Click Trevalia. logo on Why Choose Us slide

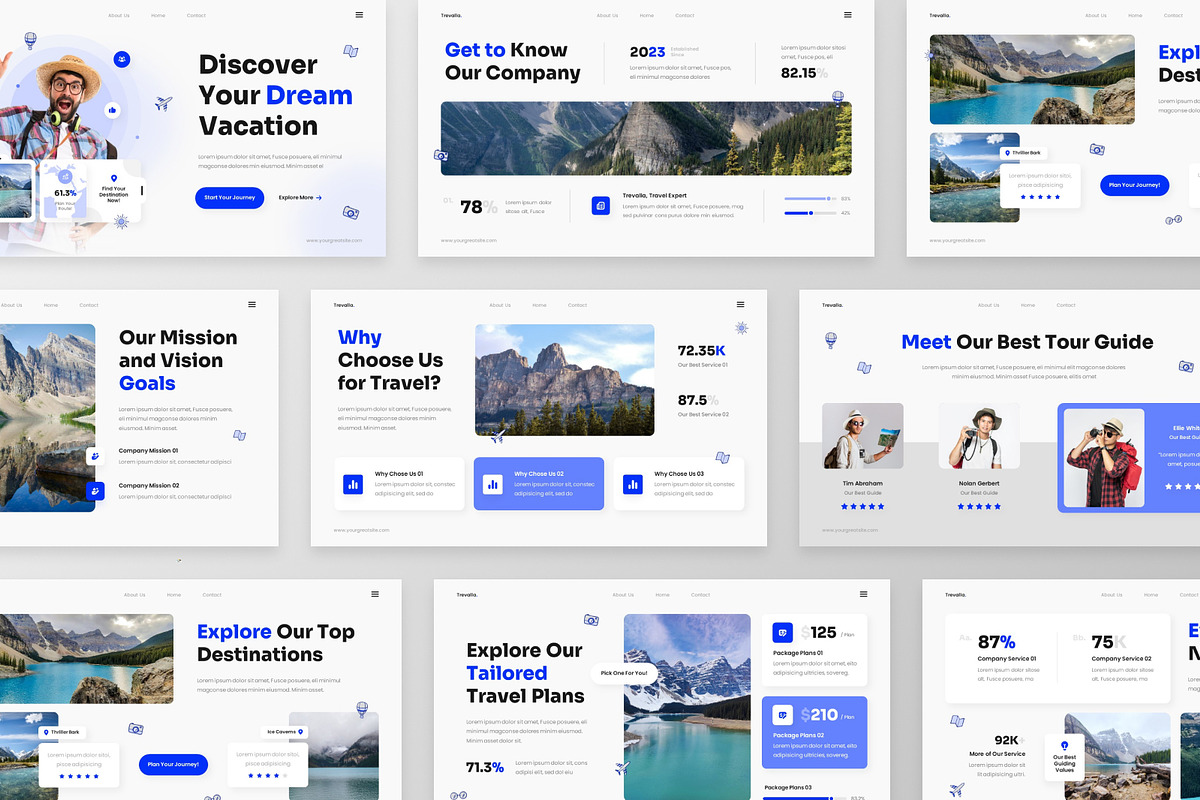coord(344,305)
